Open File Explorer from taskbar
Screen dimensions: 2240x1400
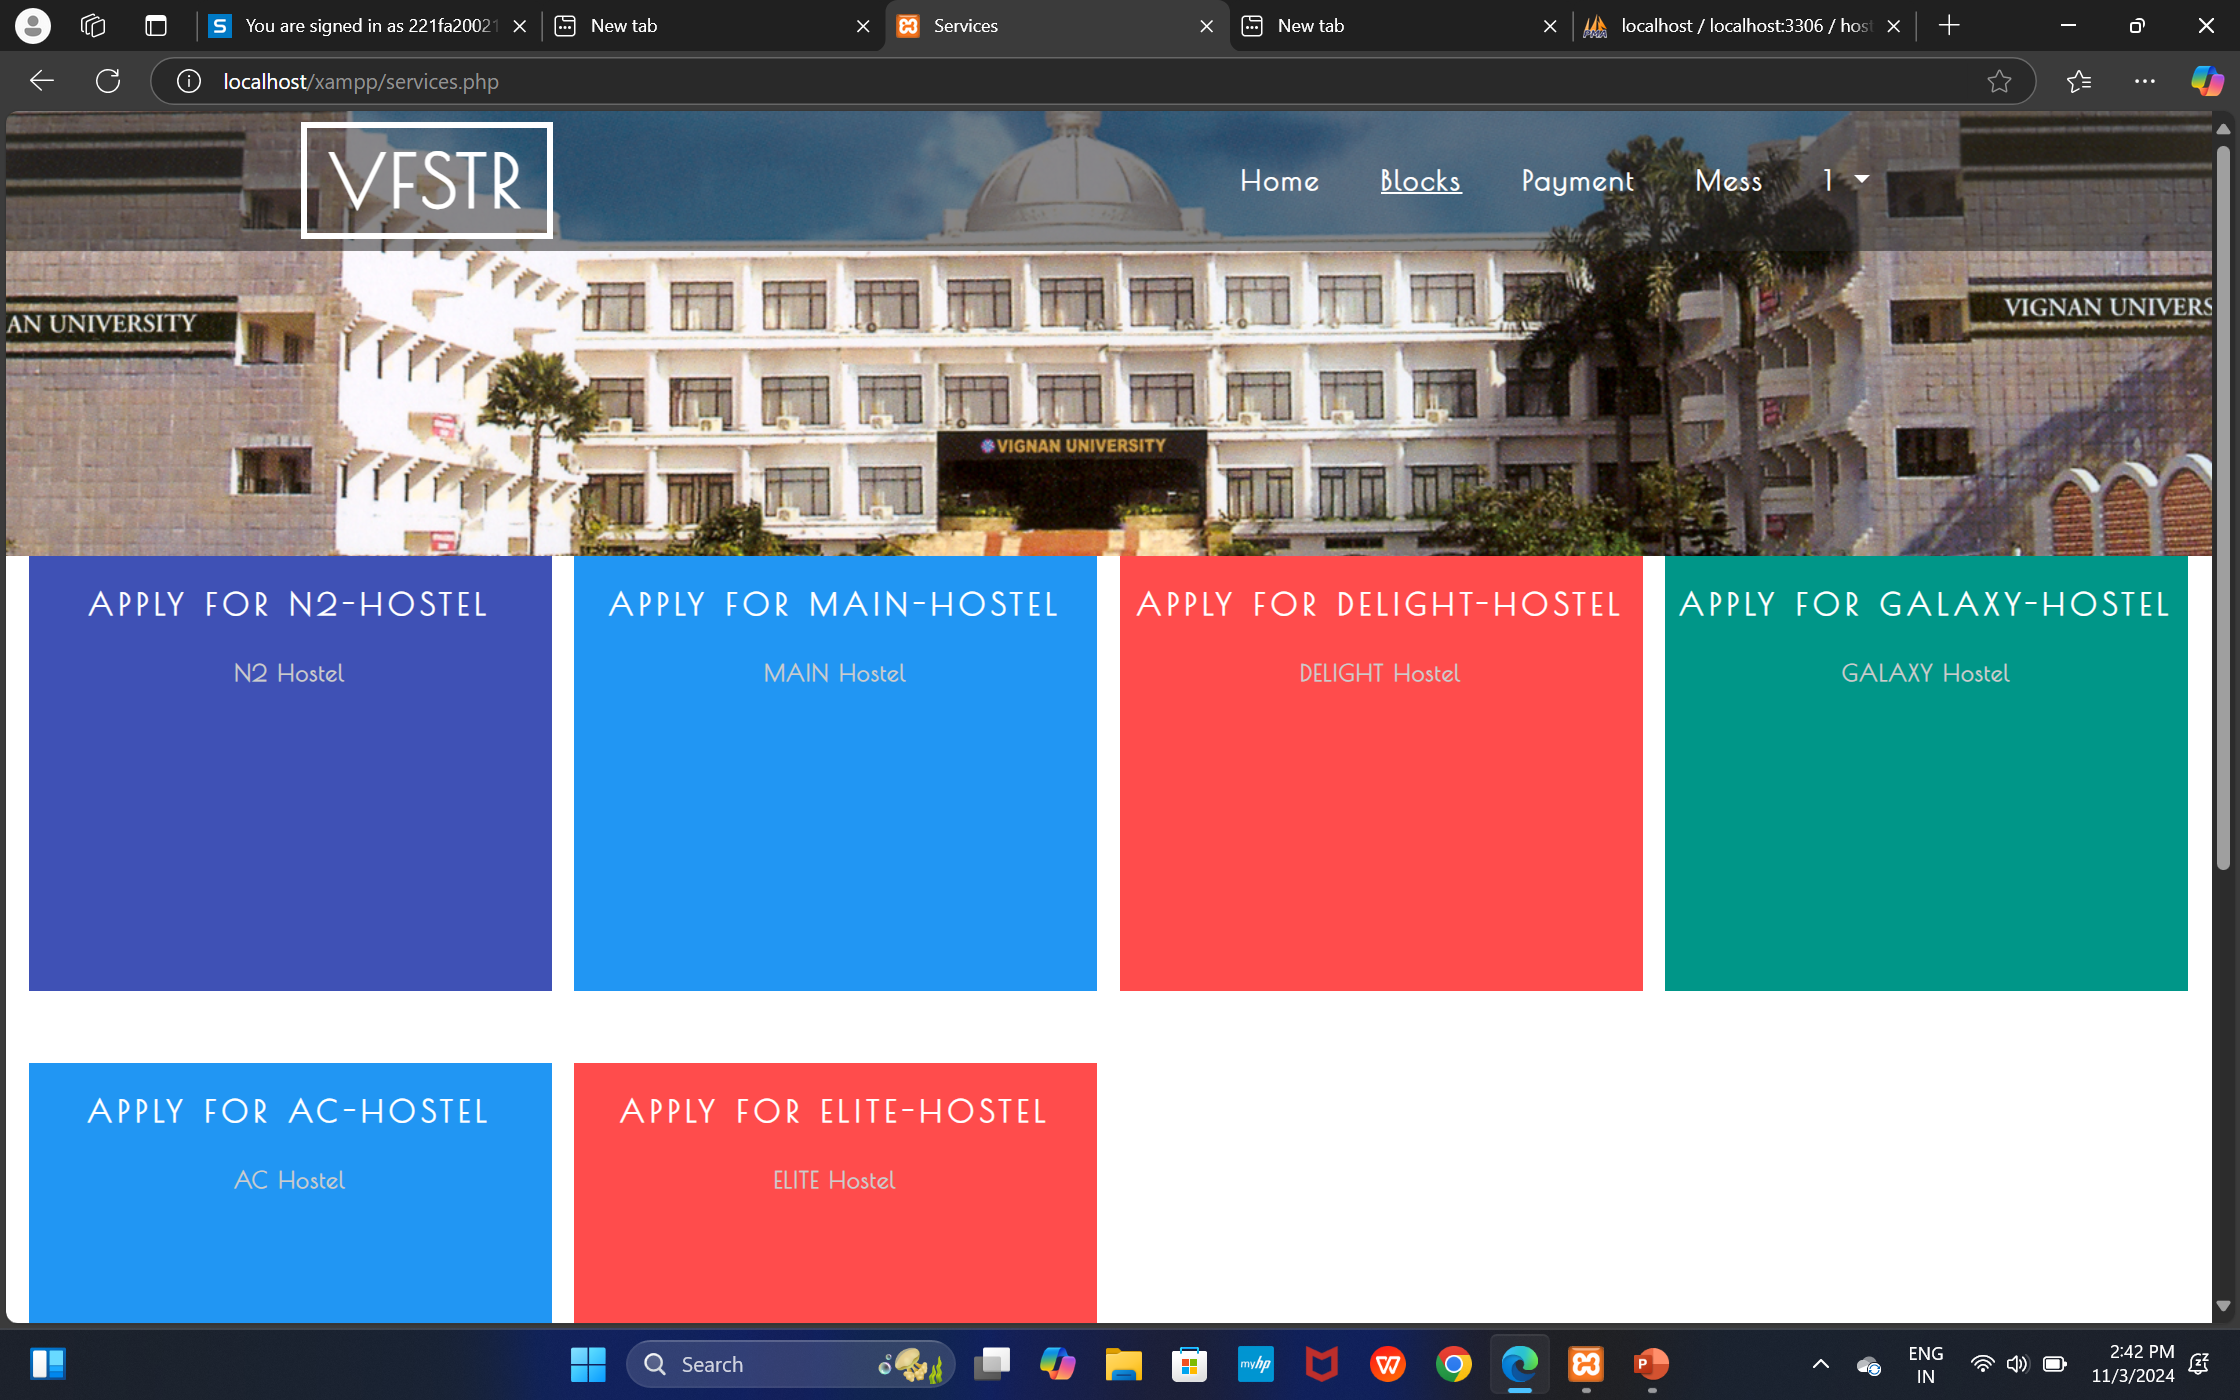click(1123, 1364)
